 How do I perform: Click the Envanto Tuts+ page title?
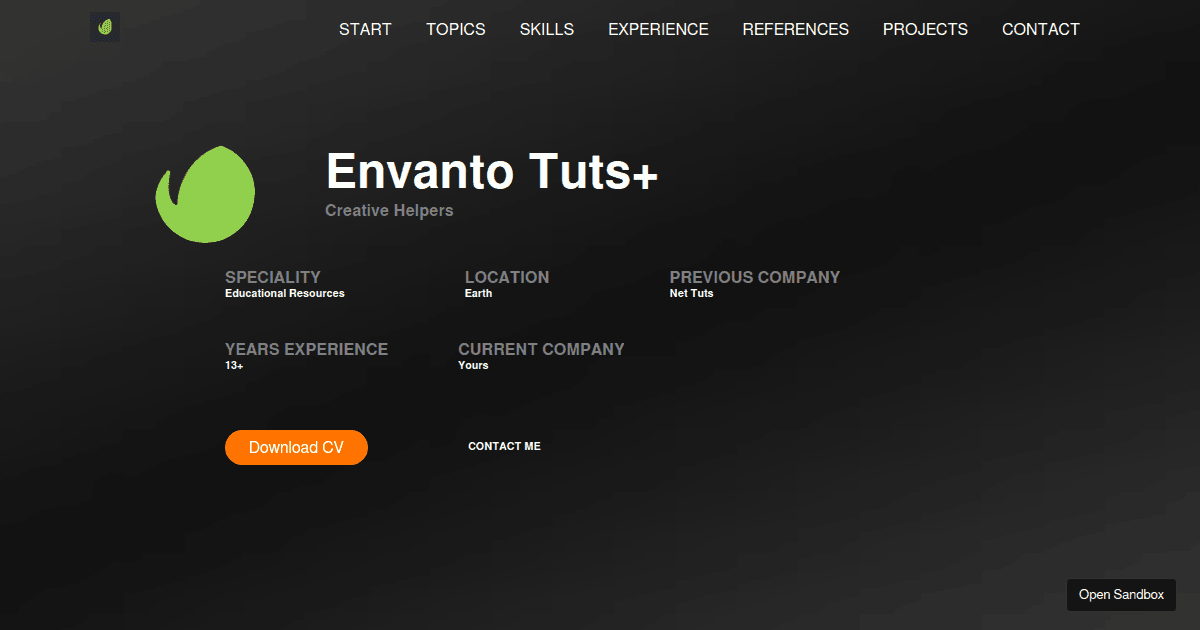491,172
